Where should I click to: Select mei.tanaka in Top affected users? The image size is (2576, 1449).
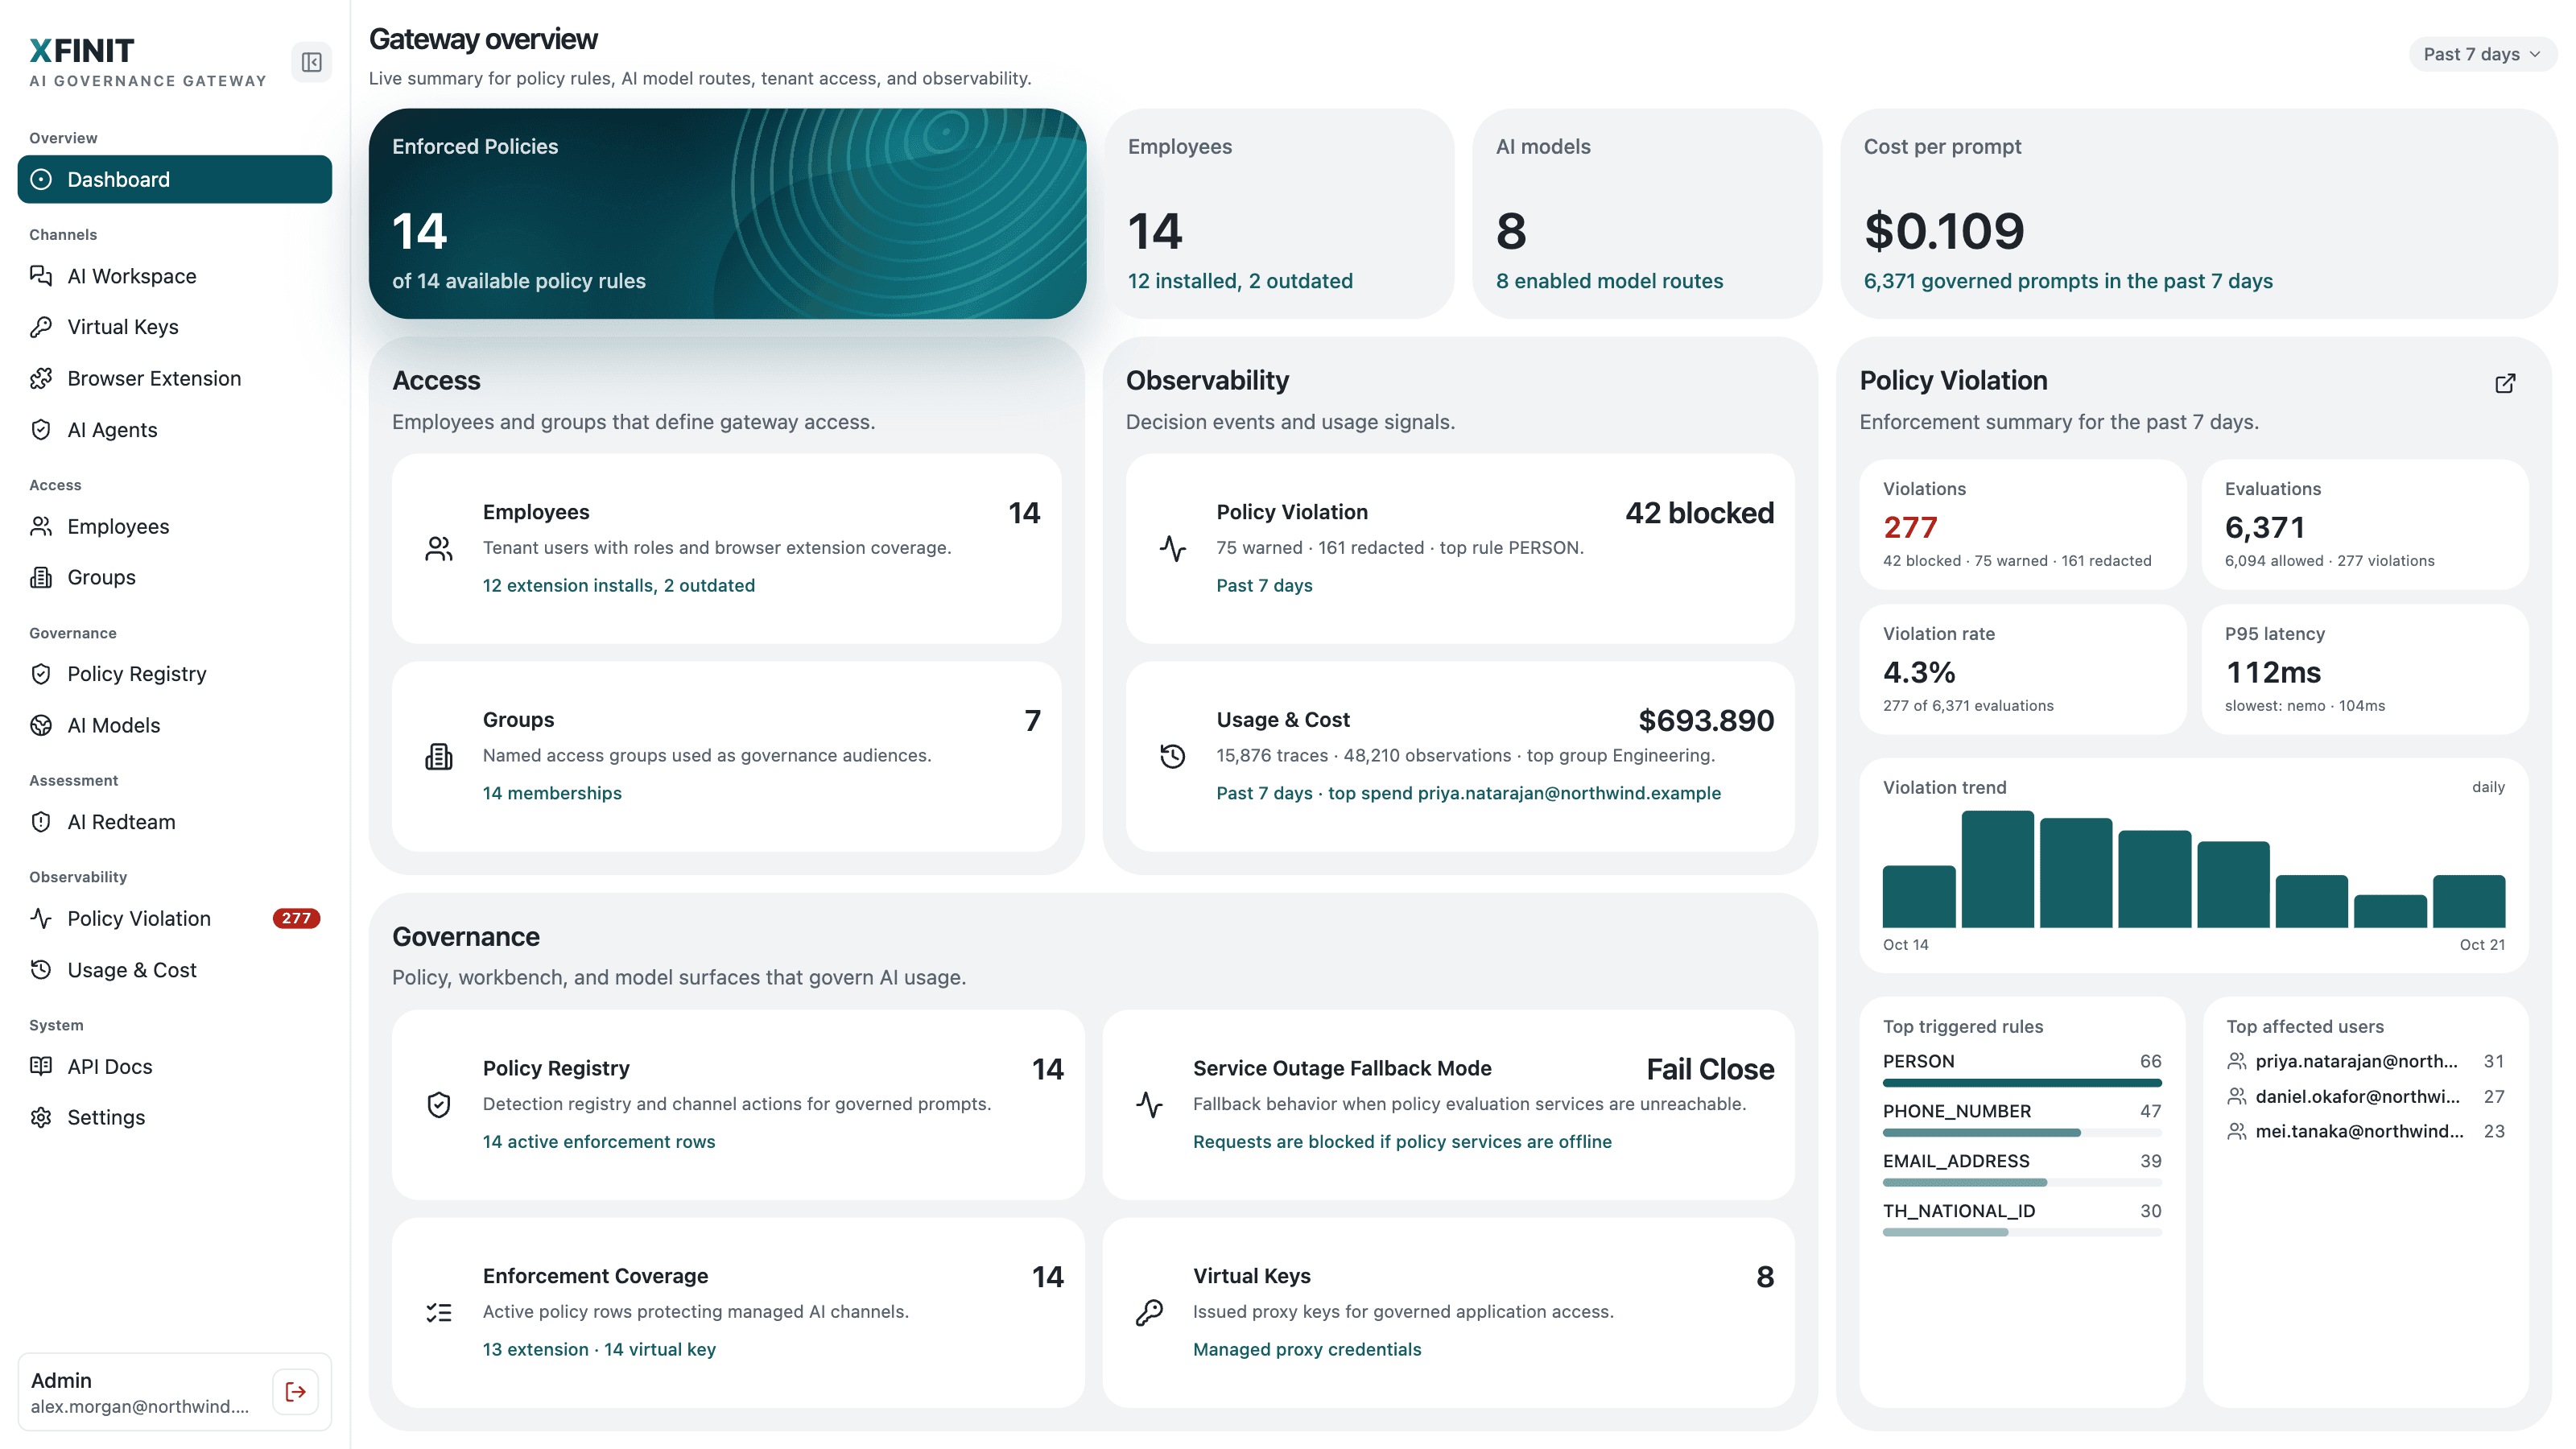[2365, 1131]
